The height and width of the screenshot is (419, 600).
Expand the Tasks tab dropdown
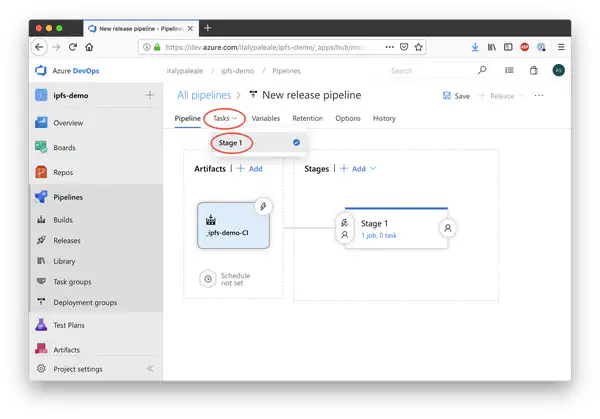(x=225, y=118)
